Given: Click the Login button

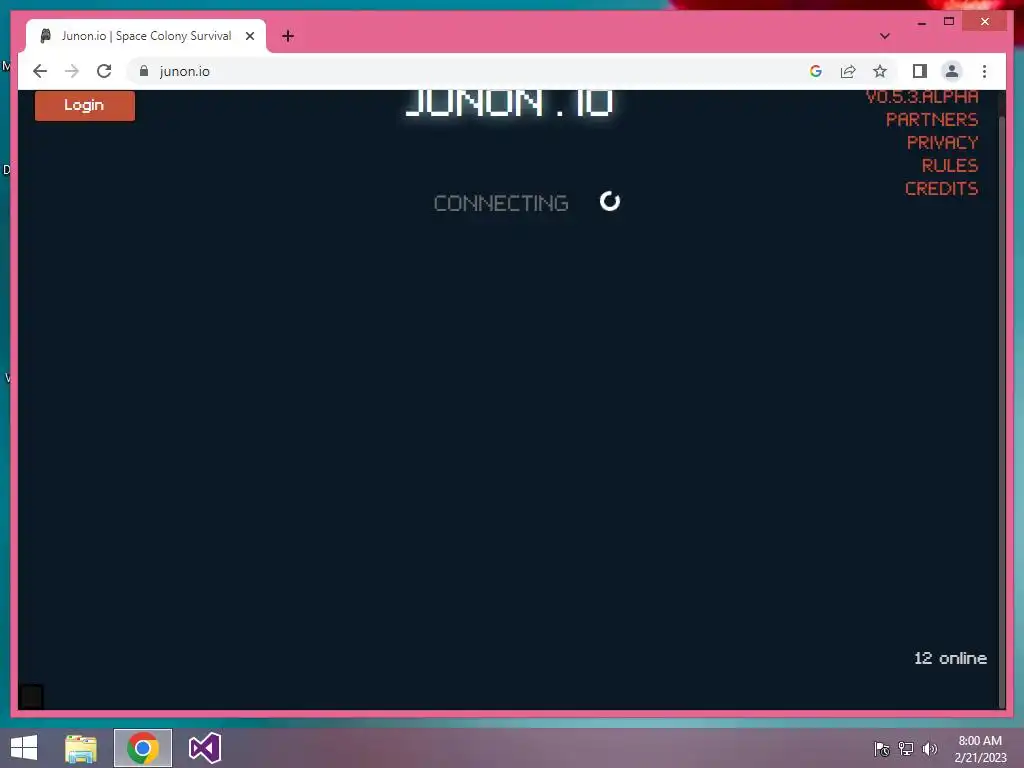Looking at the screenshot, I should point(84,105).
